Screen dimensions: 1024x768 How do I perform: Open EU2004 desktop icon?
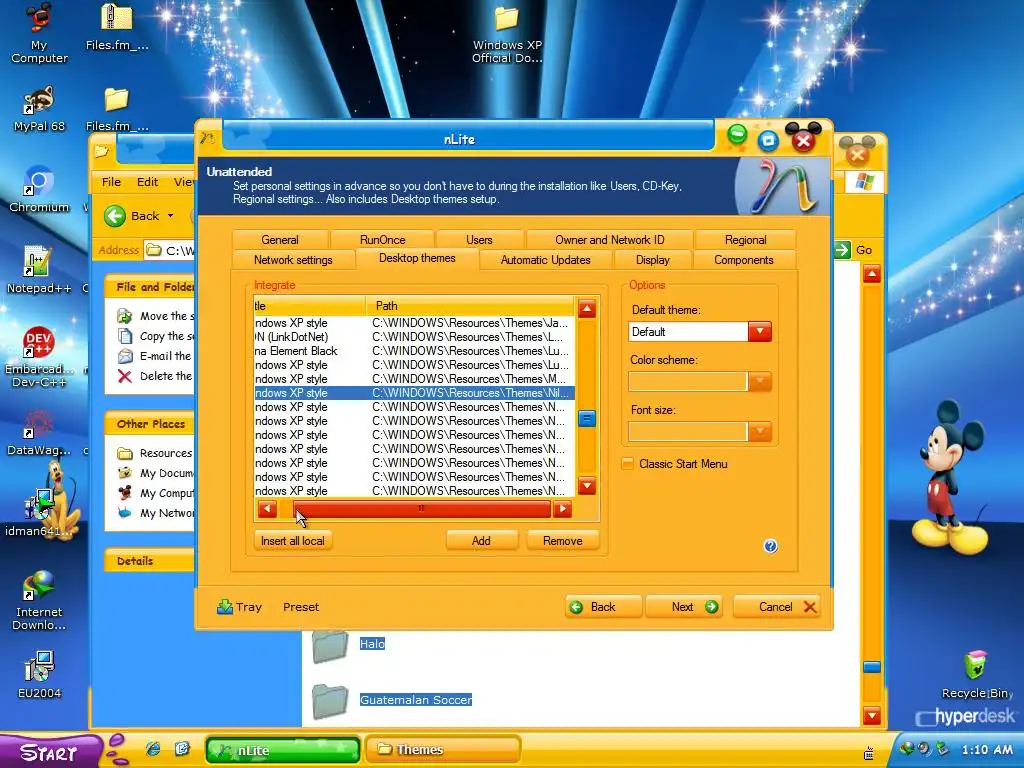[39, 674]
